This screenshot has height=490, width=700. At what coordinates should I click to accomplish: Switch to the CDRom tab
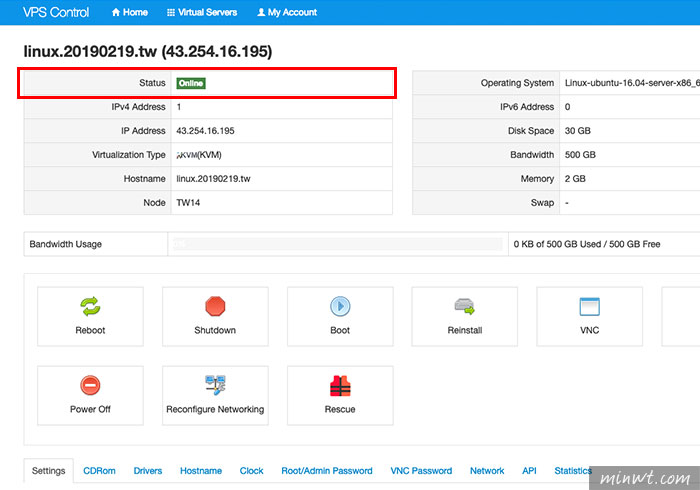pyautogui.click(x=99, y=471)
